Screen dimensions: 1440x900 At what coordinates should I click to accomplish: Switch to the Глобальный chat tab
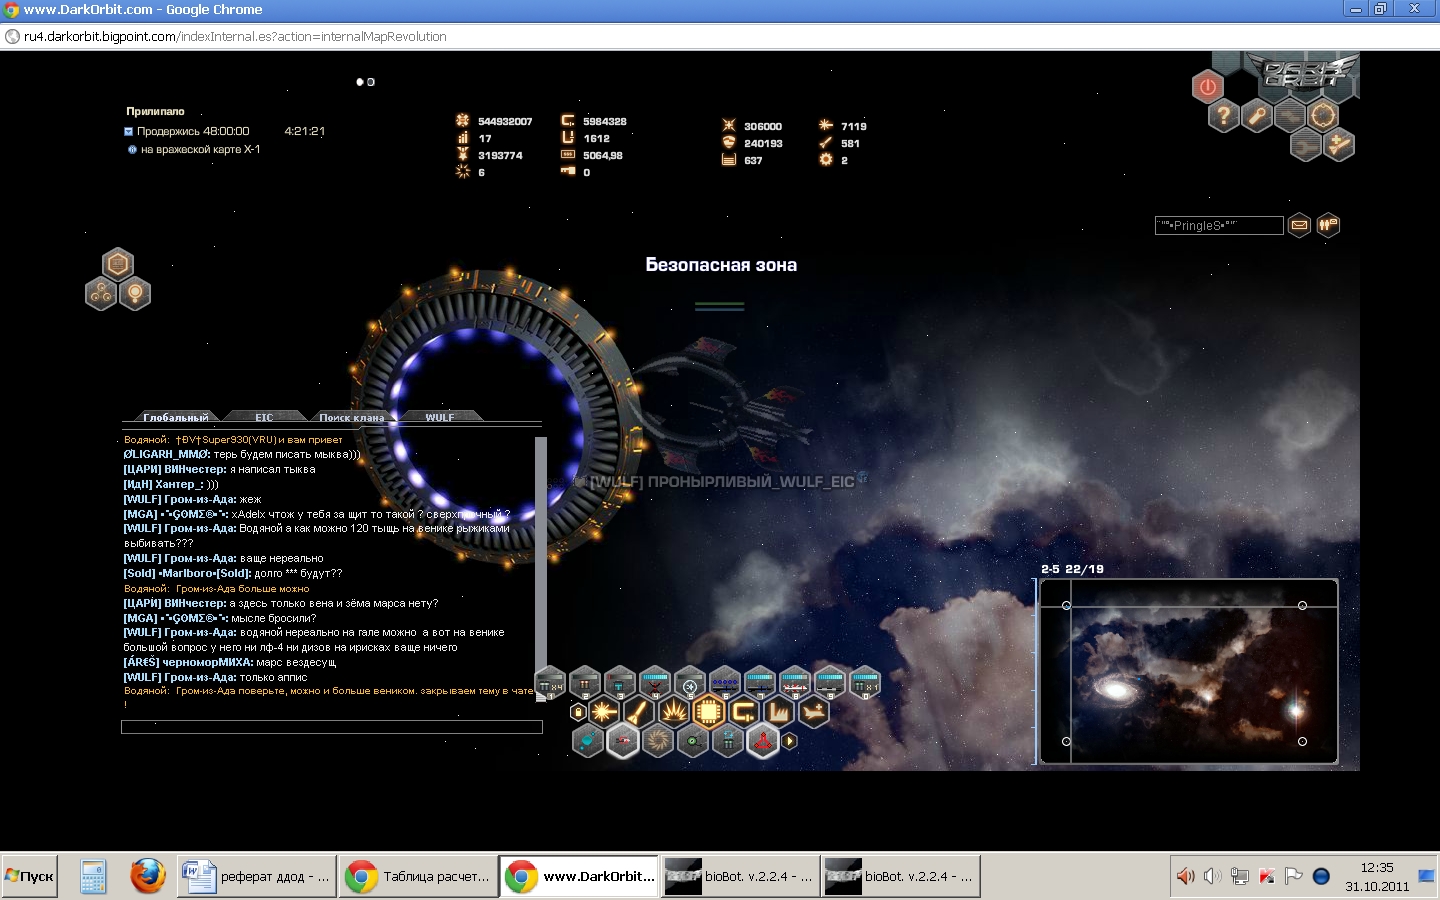pos(176,417)
